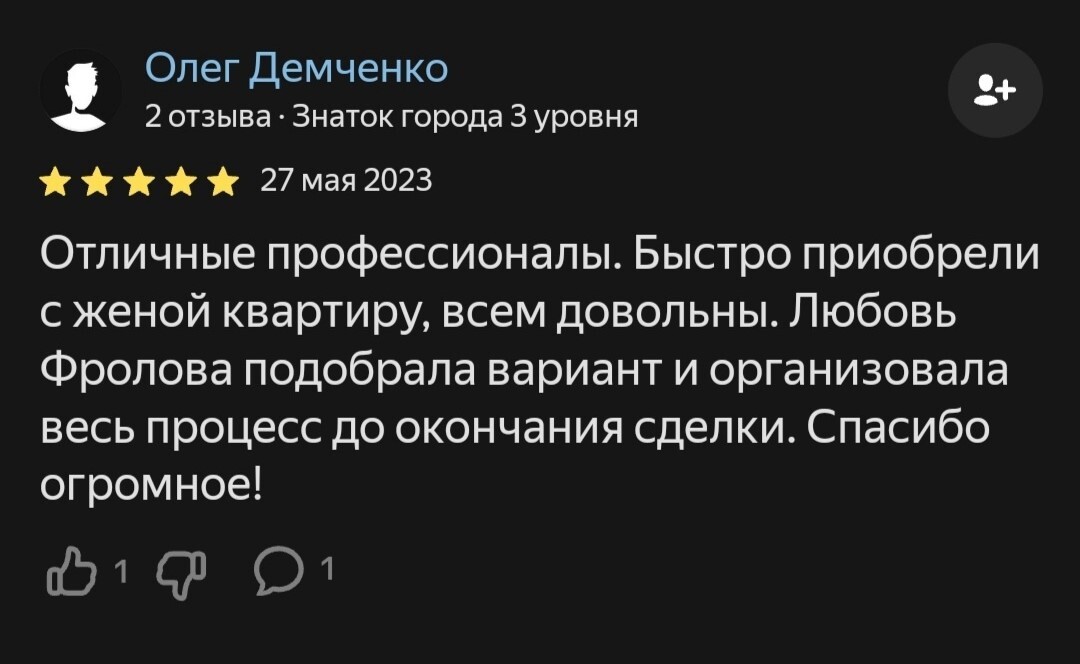This screenshot has width=1080, height=664.
Task: Click the review date 27 мая 2023
Action: [346, 181]
